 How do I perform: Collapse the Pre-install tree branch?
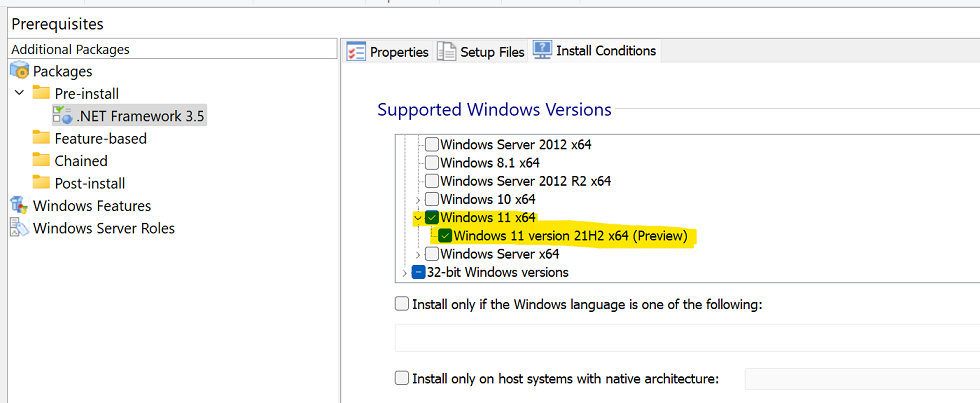point(19,93)
